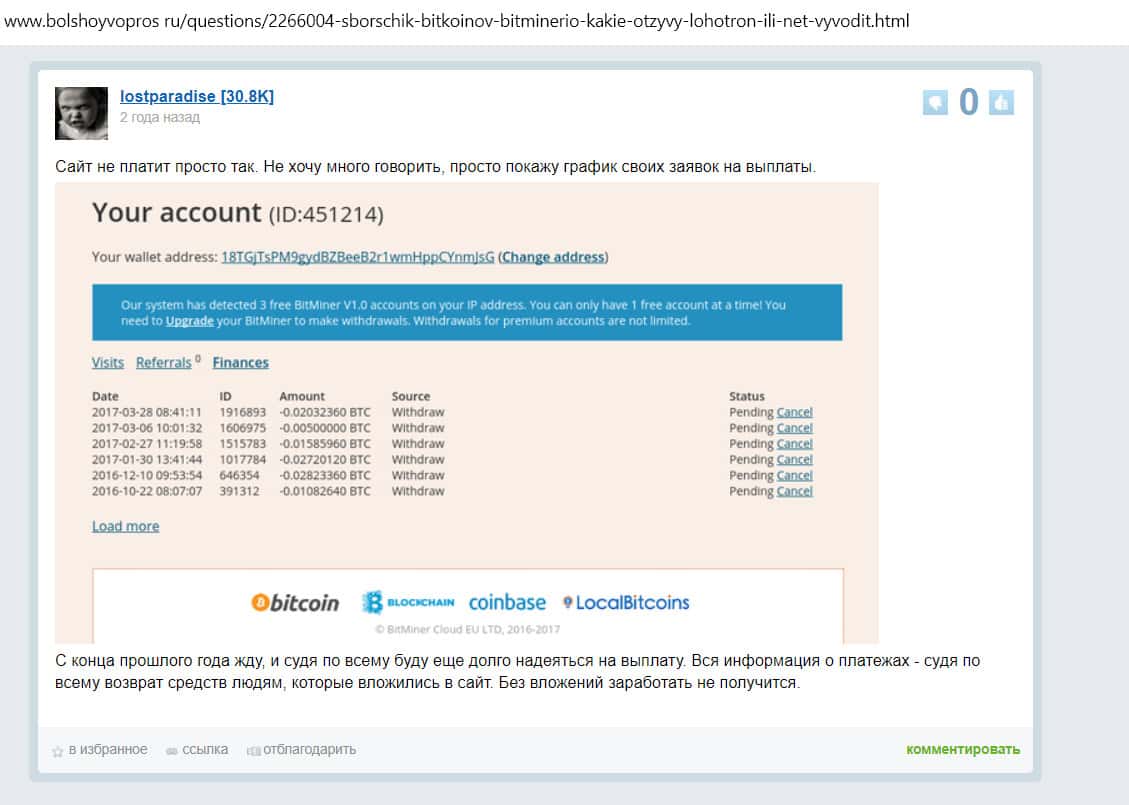Click transaction ID 391312
The image size is (1129, 805).
239,492
